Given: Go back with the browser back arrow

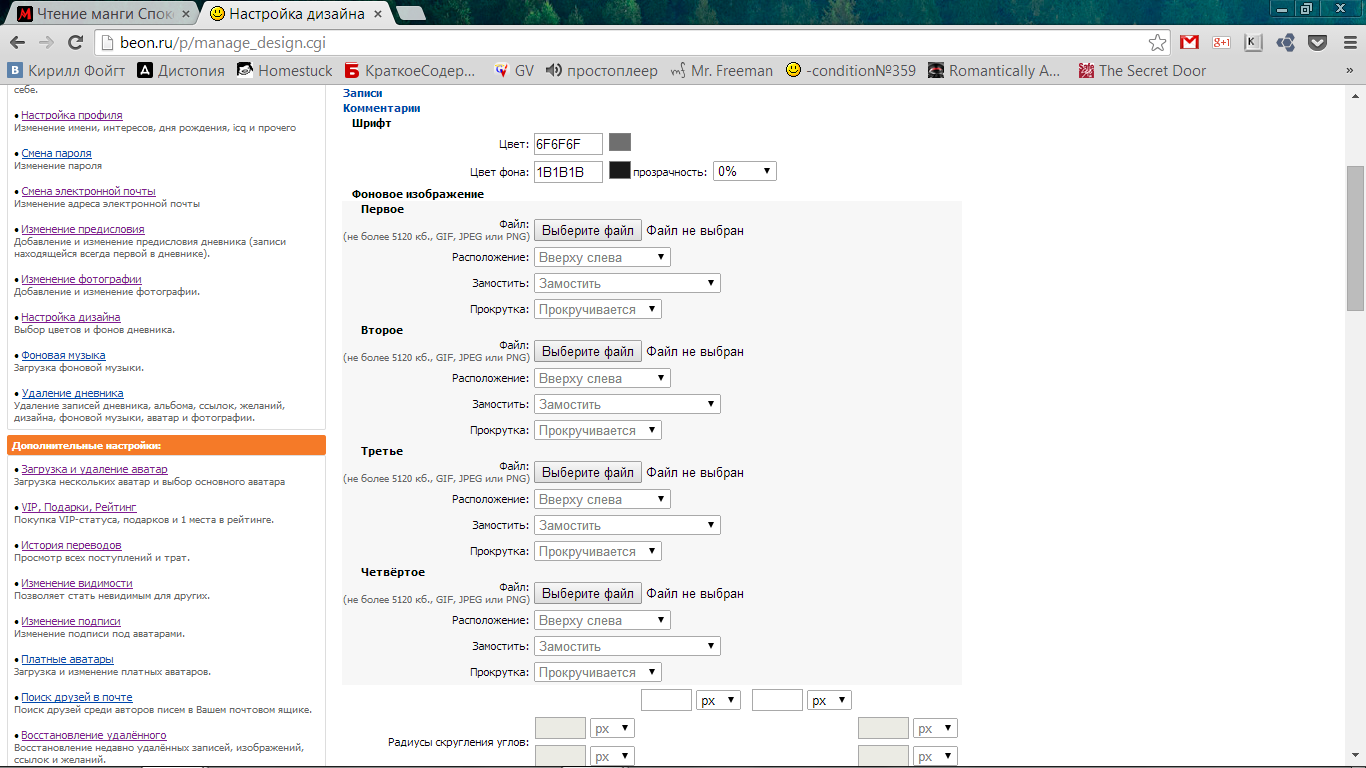Looking at the screenshot, I should [17, 42].
